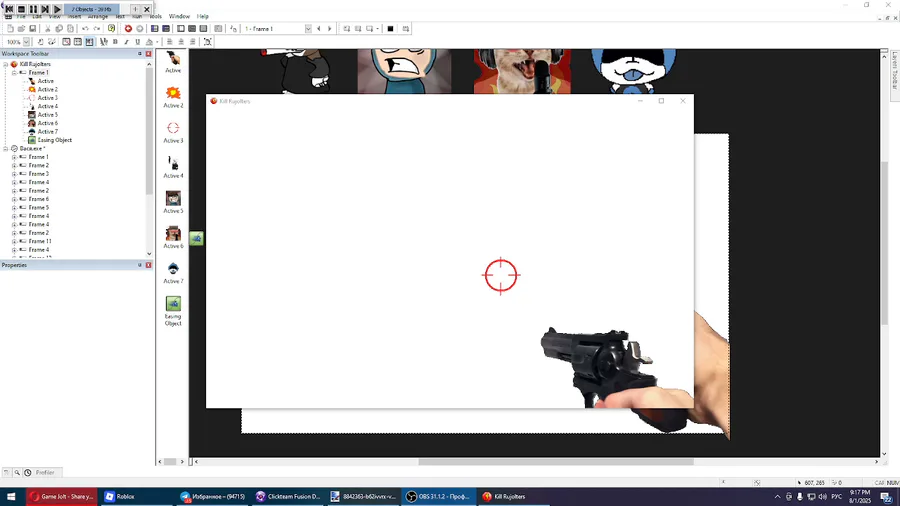
Task: Toggle the Bold text button
Action: [115, 42]
